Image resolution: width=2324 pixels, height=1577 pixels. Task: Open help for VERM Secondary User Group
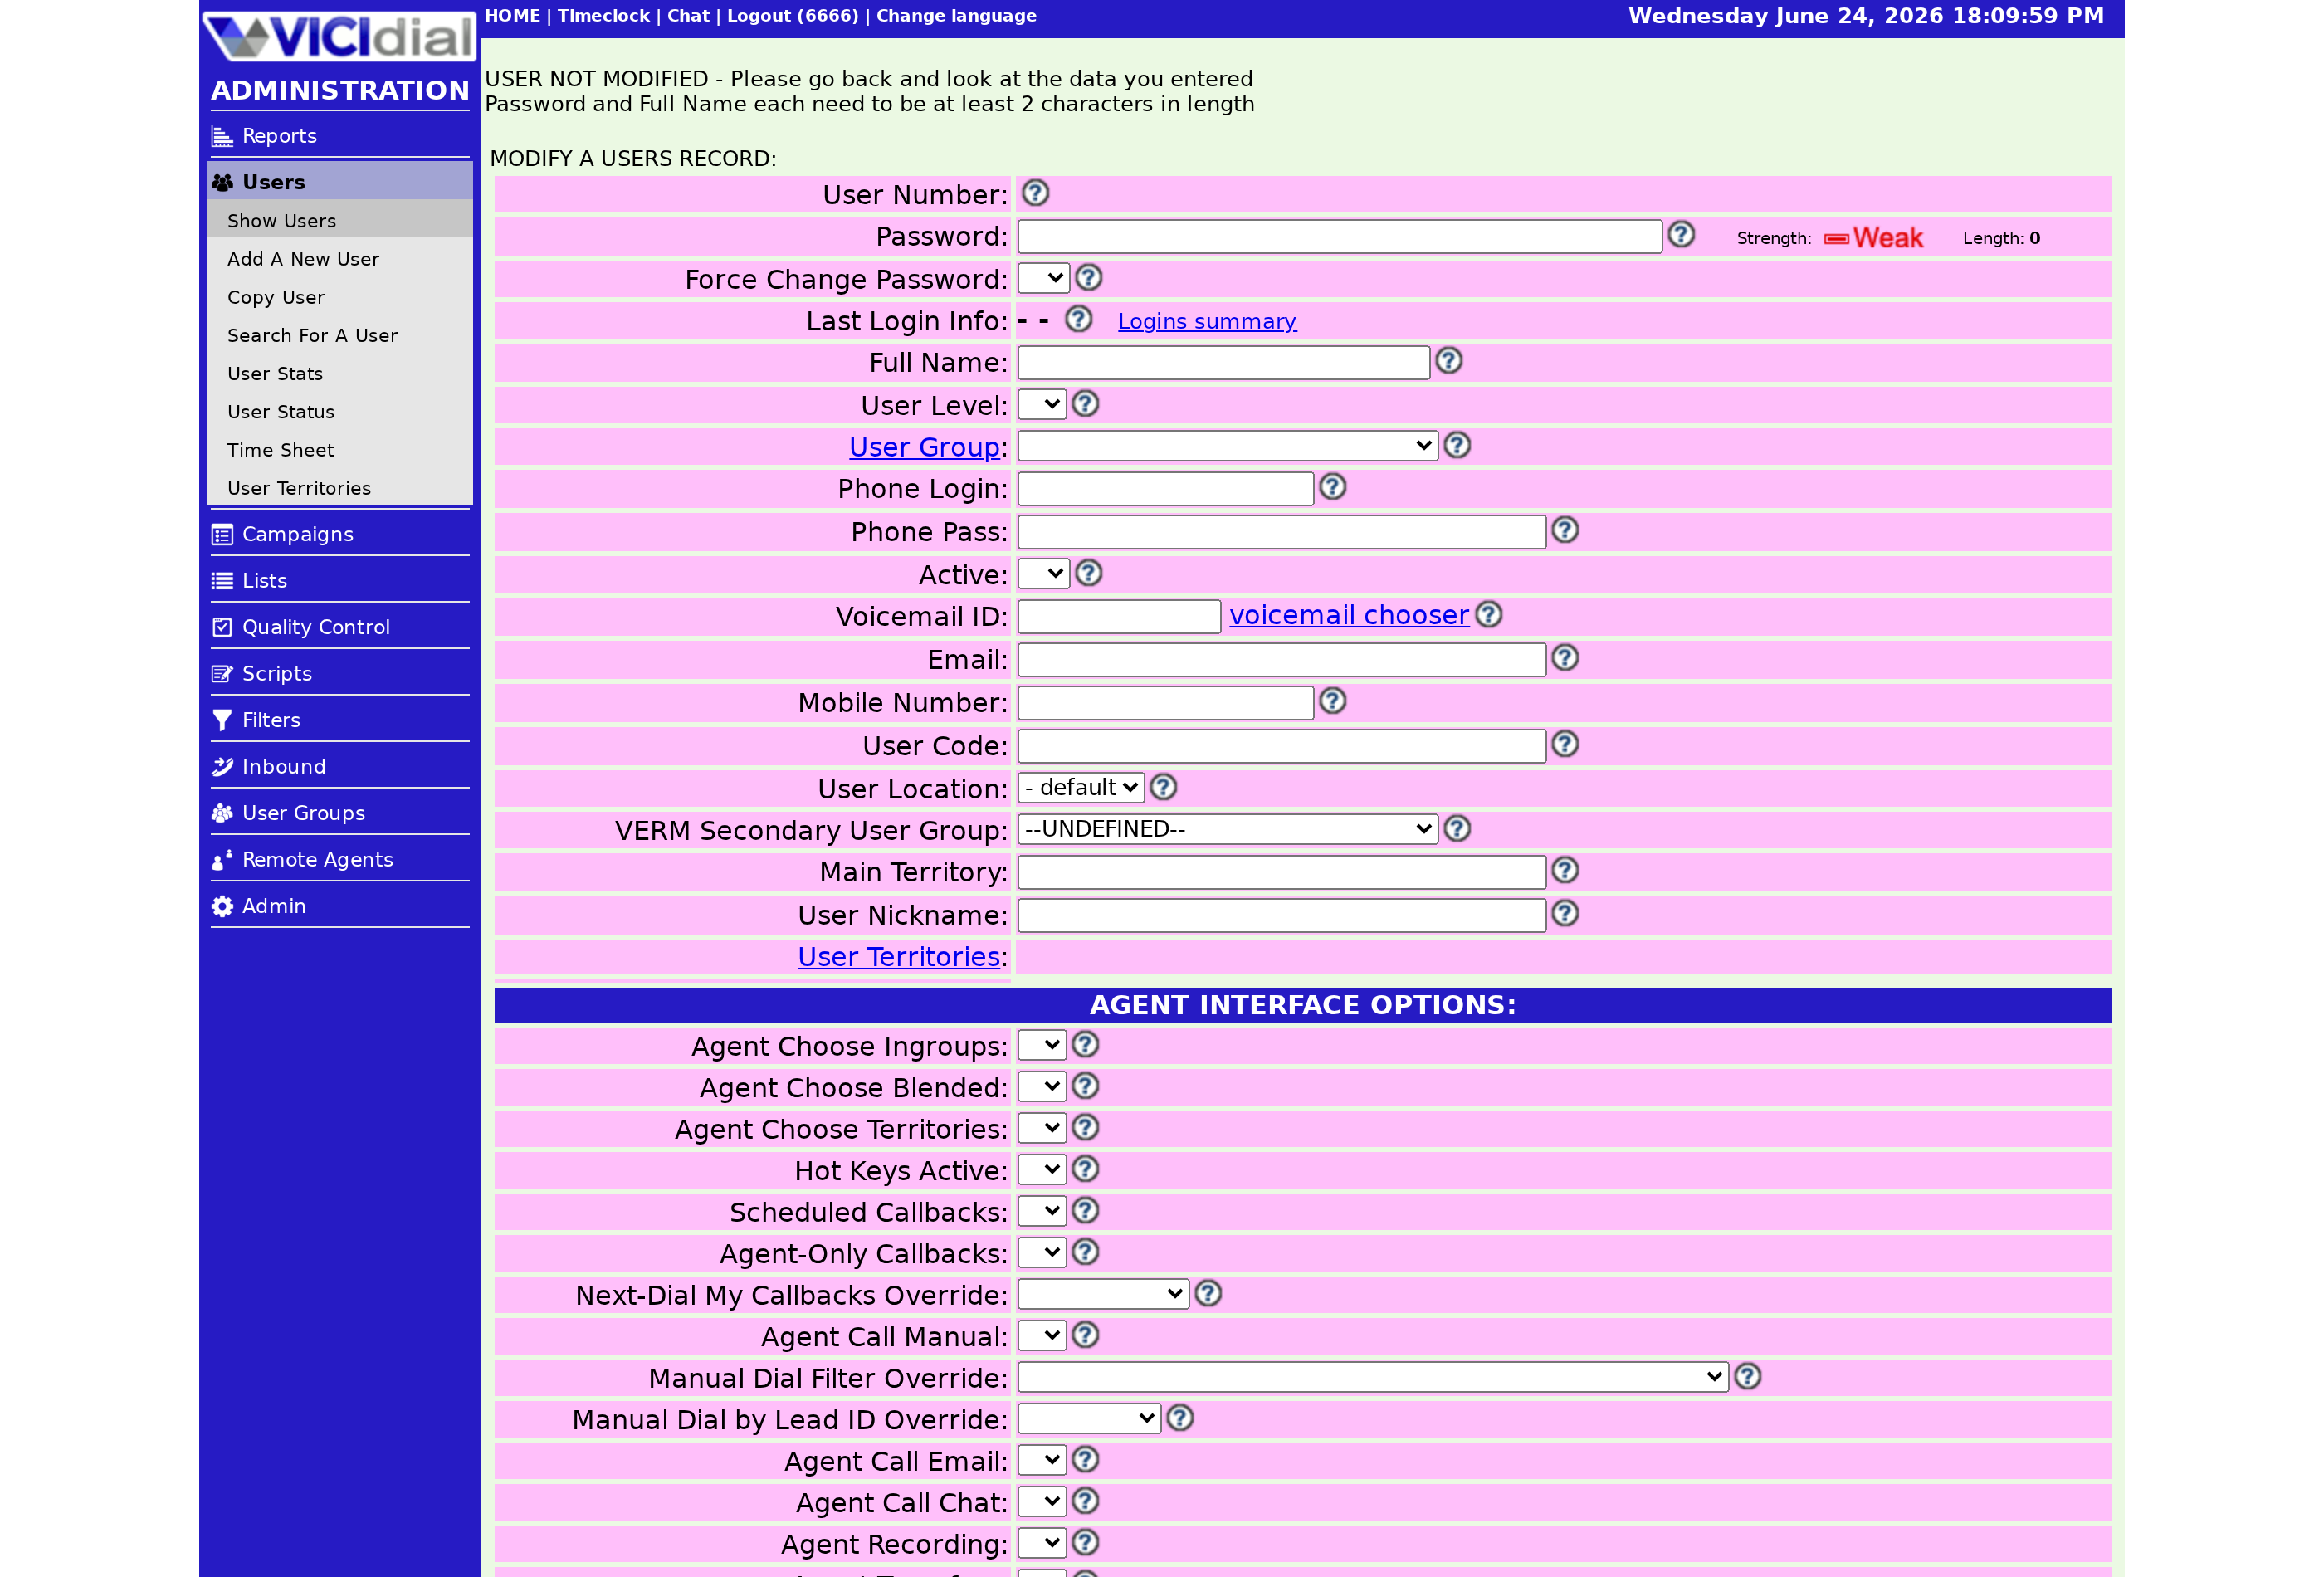[x=1457, y=828]
